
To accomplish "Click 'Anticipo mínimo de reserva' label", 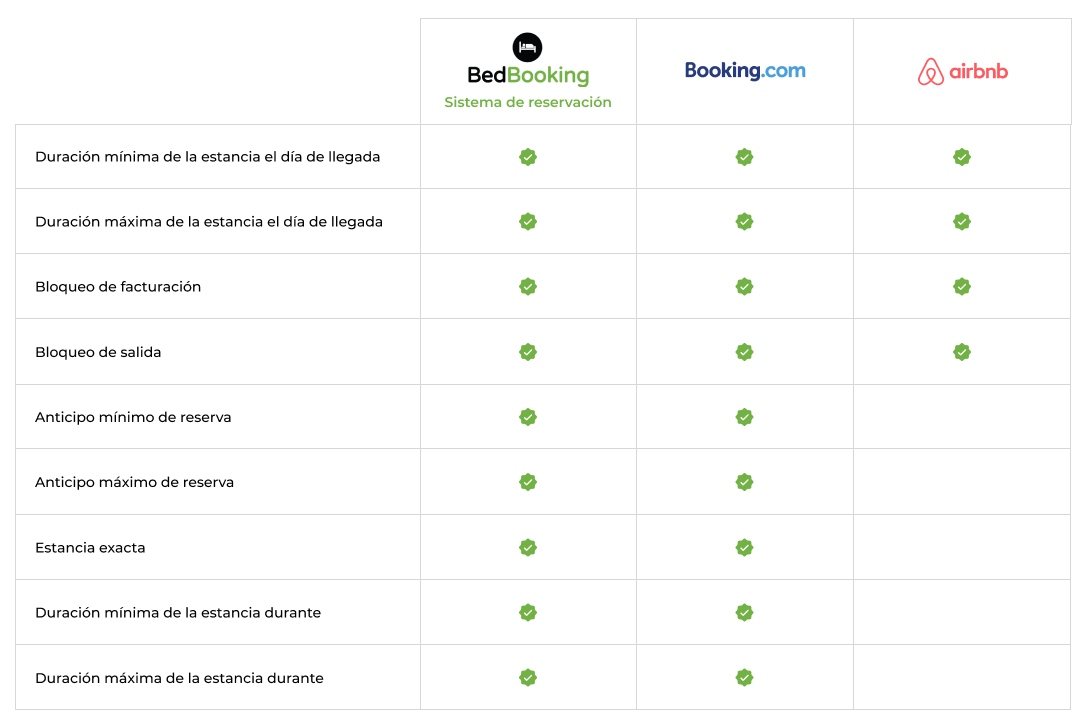I will click(133, 417).
